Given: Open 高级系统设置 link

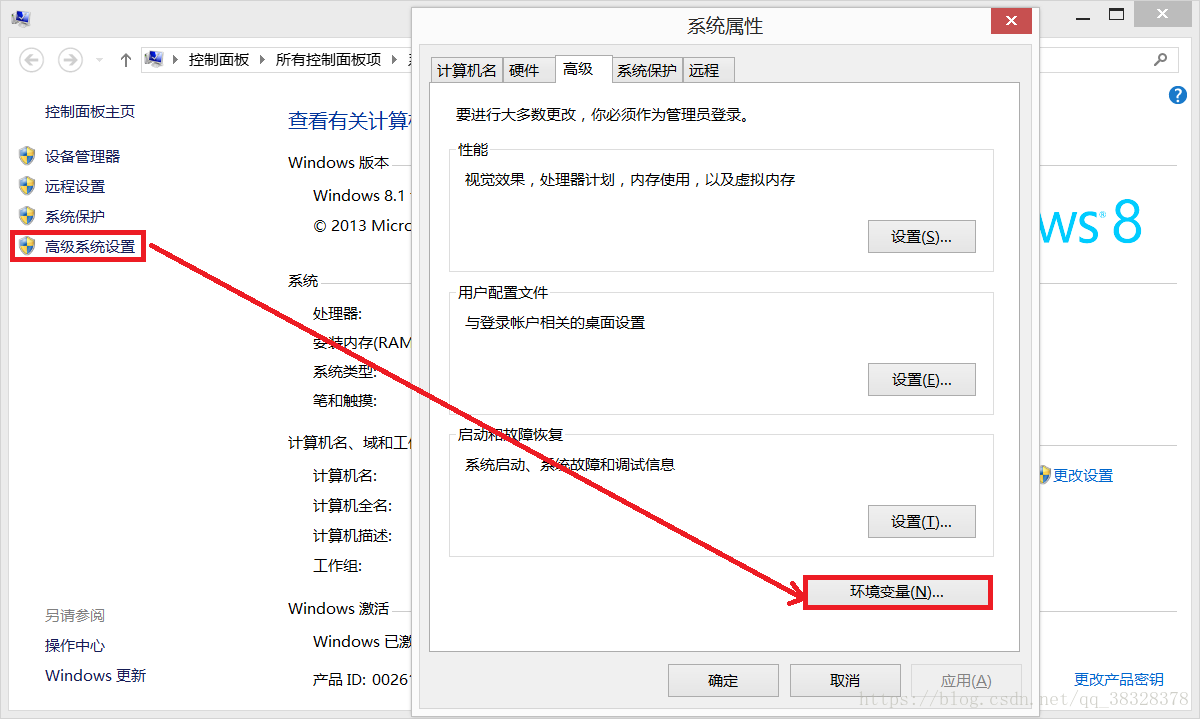Looking at the screenshot, I should click(90, 246).
